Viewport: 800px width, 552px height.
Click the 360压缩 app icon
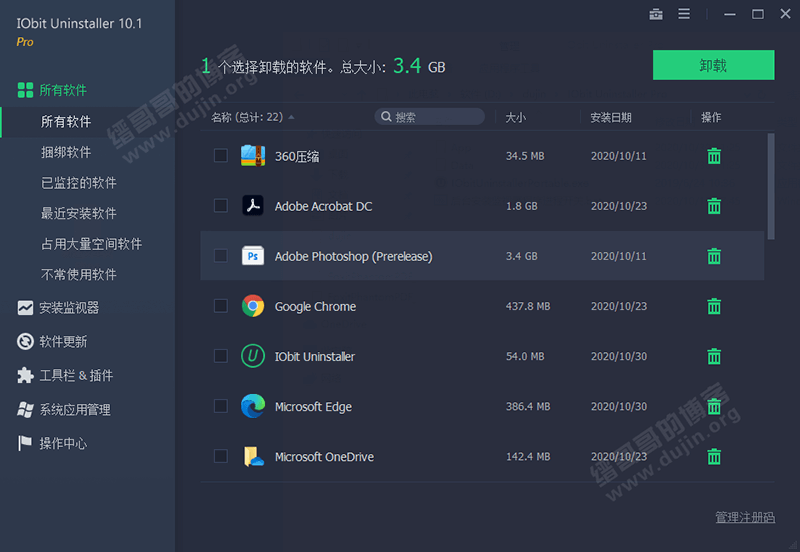click(x=253, y=156)
